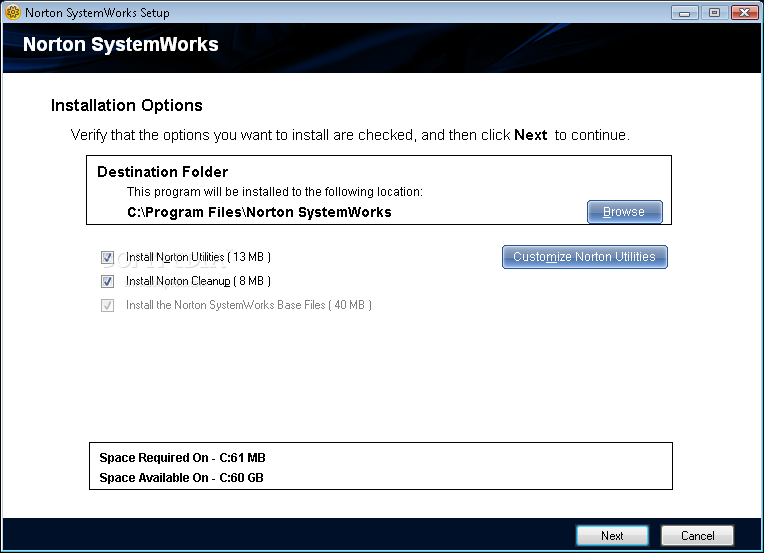764x553 pixels.
Task: Click the Space Required On - C:61 MB text
Action: [182, 458]
